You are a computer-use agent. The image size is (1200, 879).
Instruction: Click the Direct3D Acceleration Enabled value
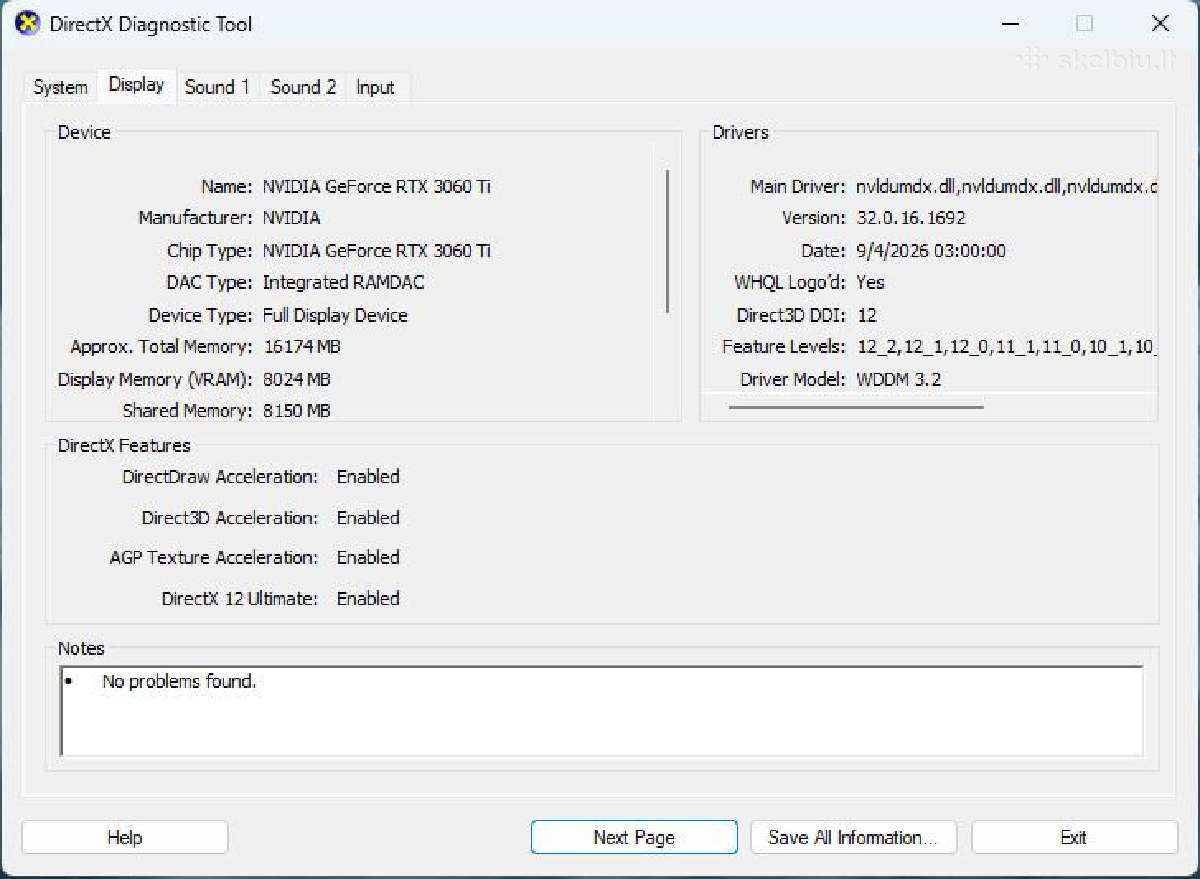point(368,518)
